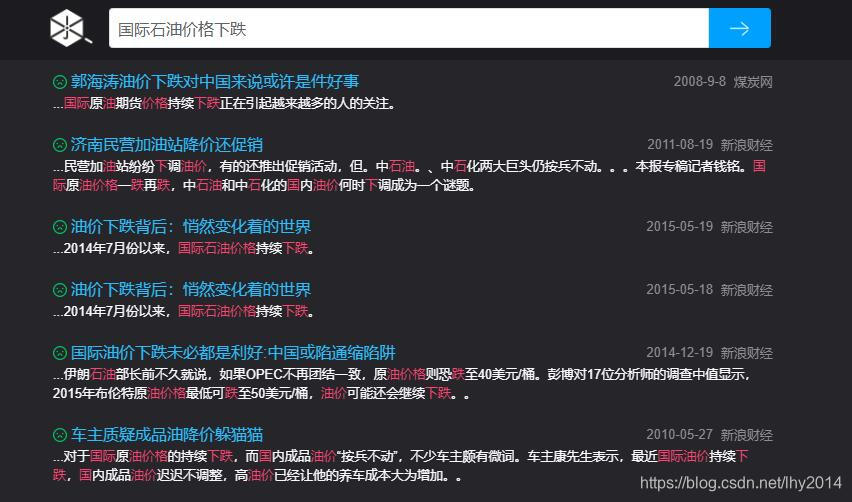Submit search with the blue arrow button
The image size is (852, 502).
[x=740, y=28]
